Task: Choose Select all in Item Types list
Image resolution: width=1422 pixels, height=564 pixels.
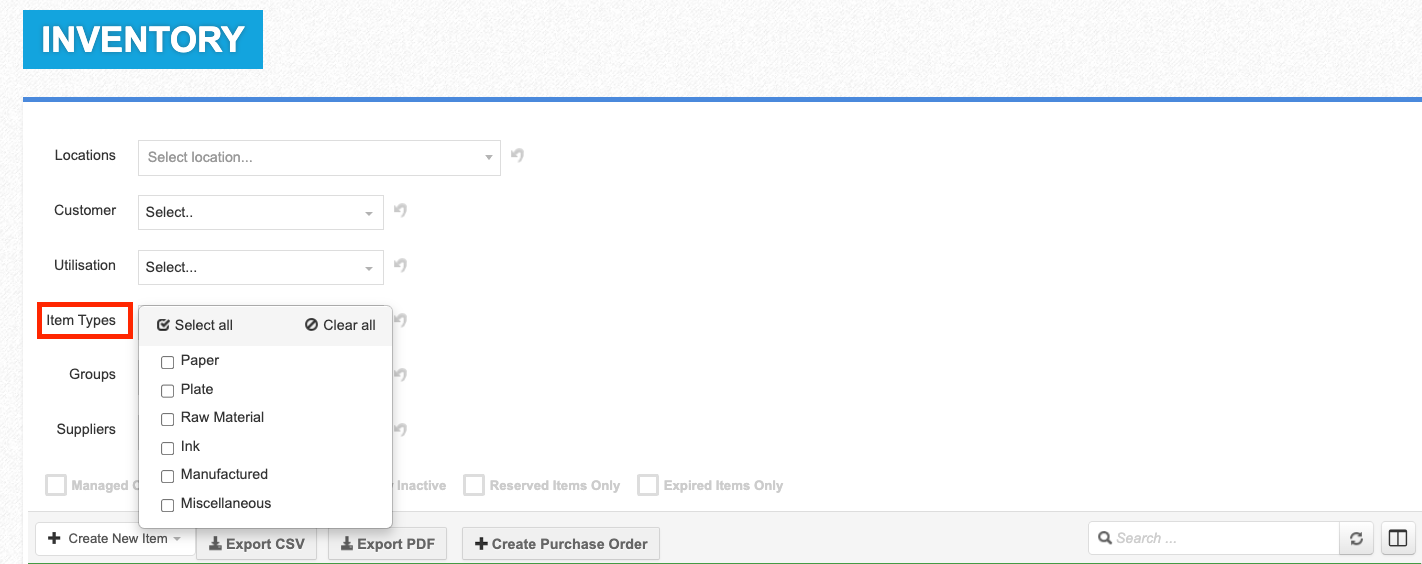Action: (195, 325)
